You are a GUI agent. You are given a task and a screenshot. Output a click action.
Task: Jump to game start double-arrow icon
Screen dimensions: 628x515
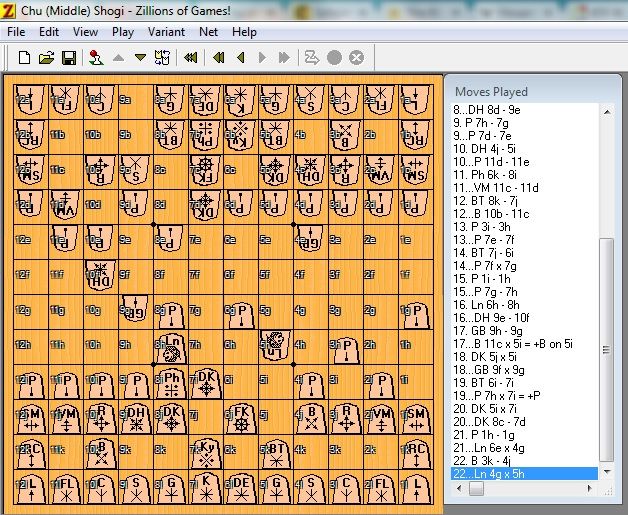tap(191, 58)
